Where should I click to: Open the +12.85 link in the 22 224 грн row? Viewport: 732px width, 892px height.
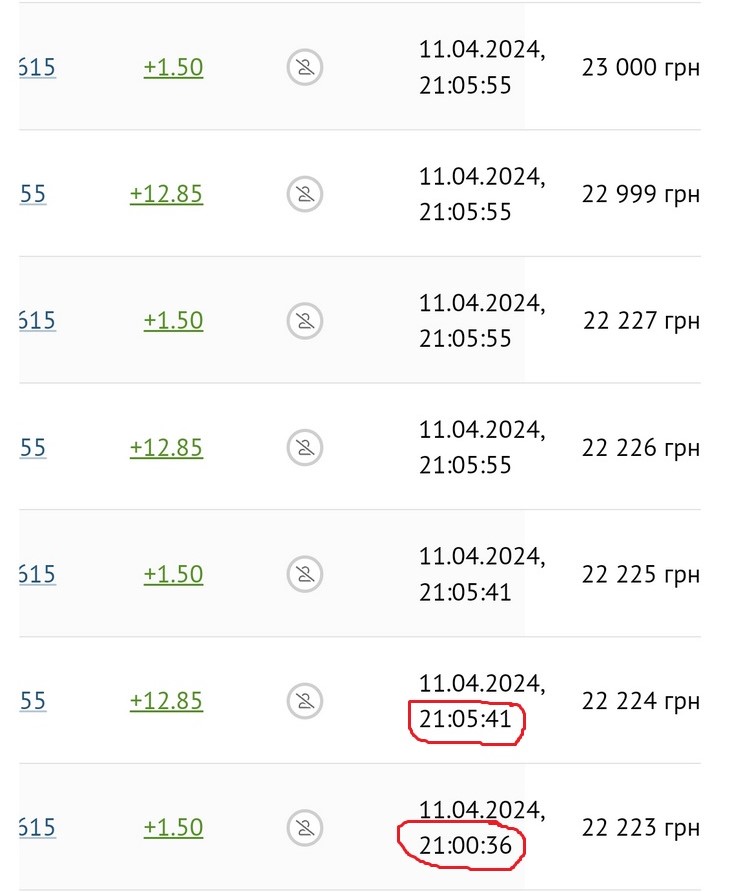pos(166,701)
